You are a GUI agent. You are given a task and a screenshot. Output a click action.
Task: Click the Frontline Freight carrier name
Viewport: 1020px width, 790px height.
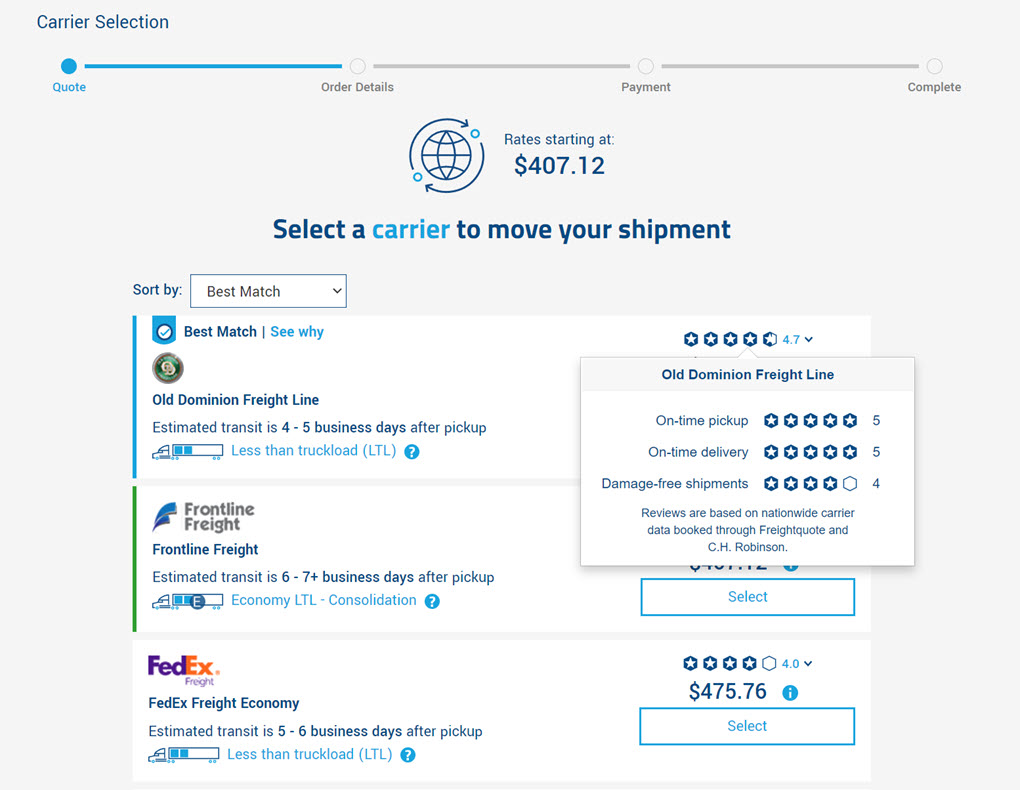[x=205, y=549]
